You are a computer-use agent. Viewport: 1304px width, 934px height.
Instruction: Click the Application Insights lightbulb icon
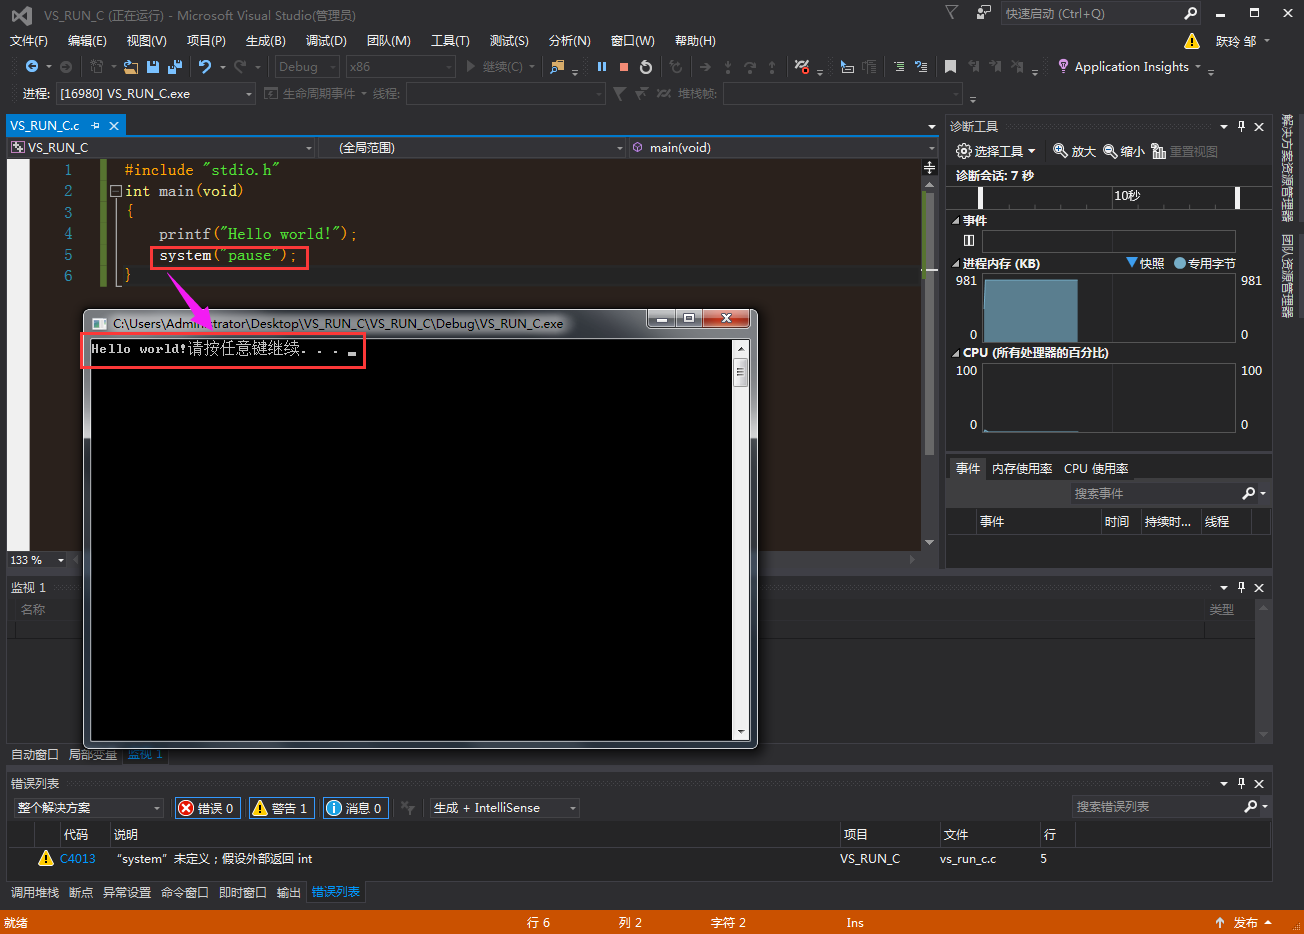coord(1063,67)
